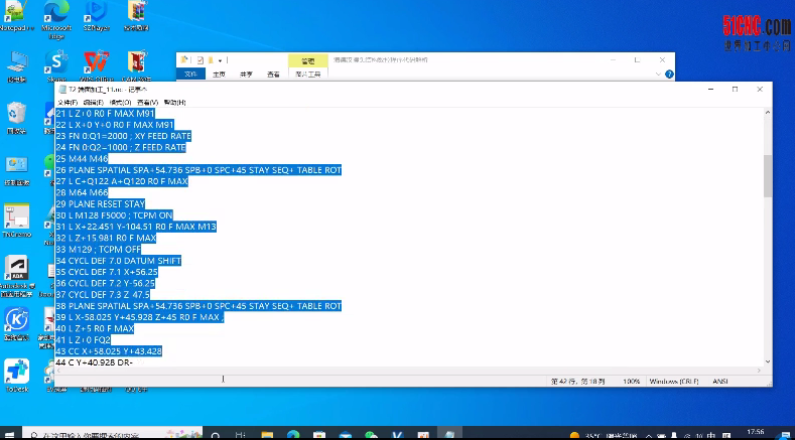Click Notepad vertical scrollbar thumb

767,175
